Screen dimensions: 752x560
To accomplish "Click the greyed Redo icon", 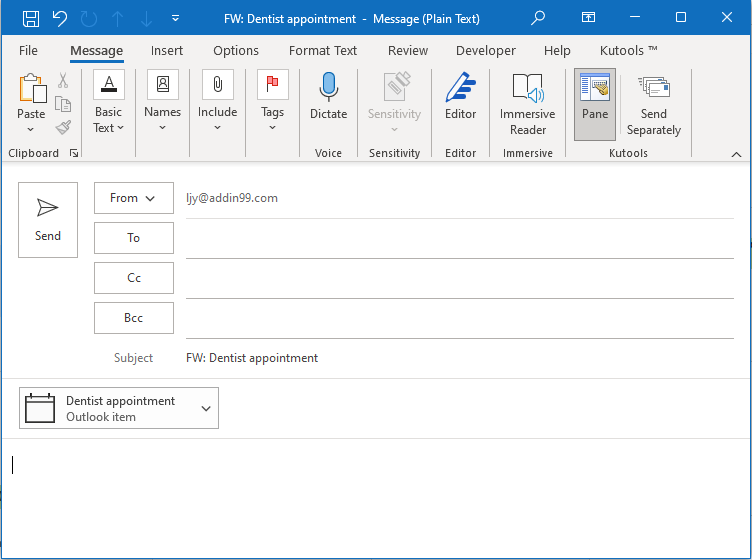I will click(89, 19).
